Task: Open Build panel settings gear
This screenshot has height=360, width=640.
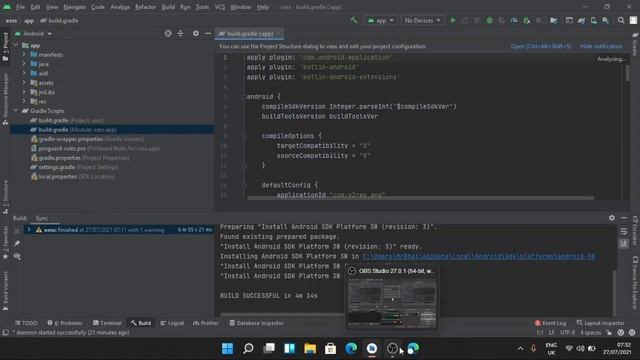Action: click(611, 218)
